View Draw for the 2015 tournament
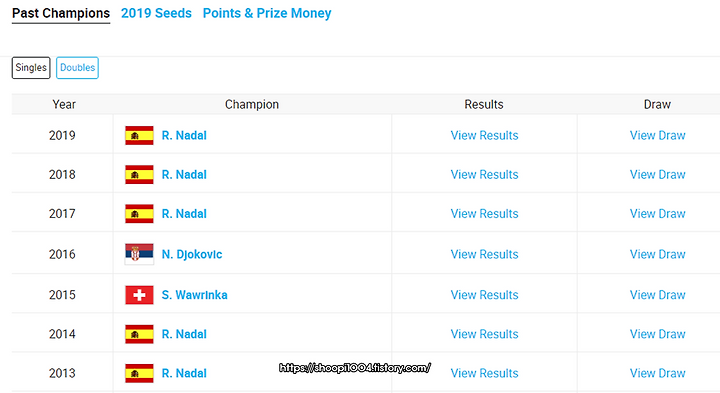 pyautogui.click(x=658, y=295)
